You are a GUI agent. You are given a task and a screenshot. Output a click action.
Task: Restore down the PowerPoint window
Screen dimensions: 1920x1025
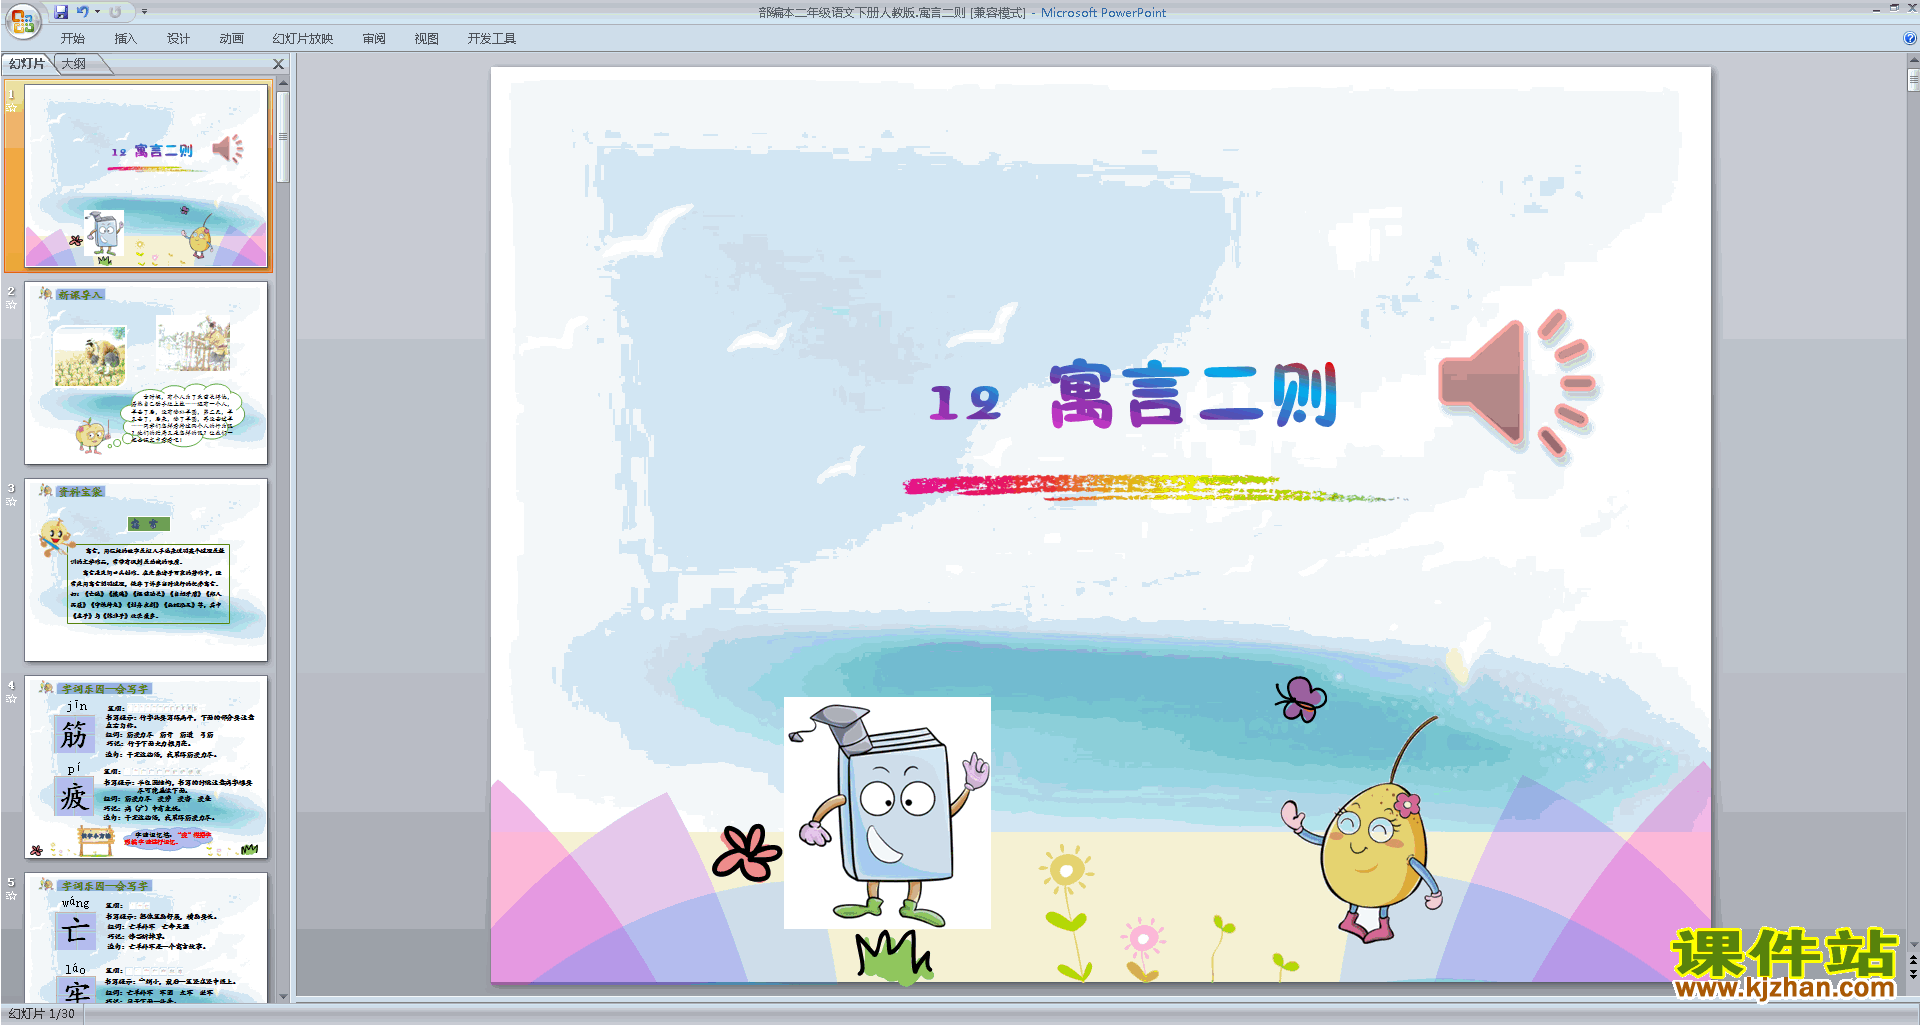click(1894, 7)
